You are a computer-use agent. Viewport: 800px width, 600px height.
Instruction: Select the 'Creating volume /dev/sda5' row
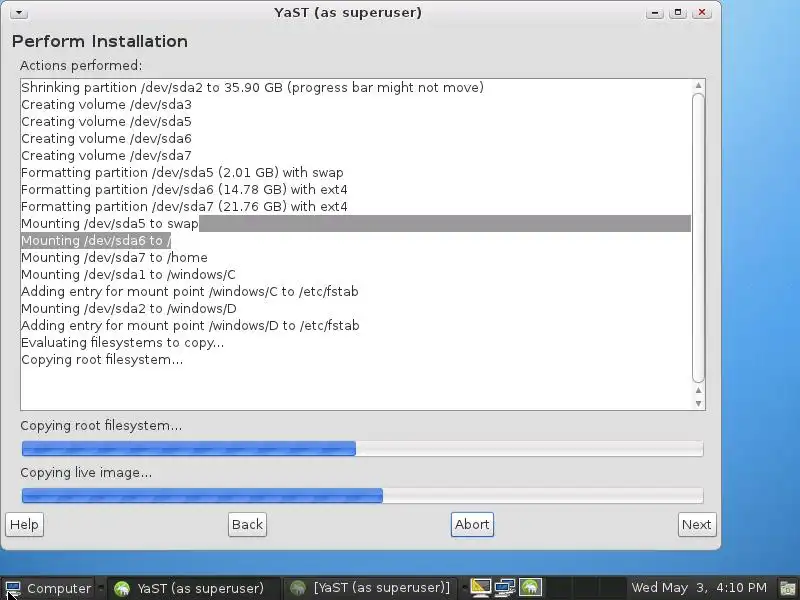pos(356,121)
